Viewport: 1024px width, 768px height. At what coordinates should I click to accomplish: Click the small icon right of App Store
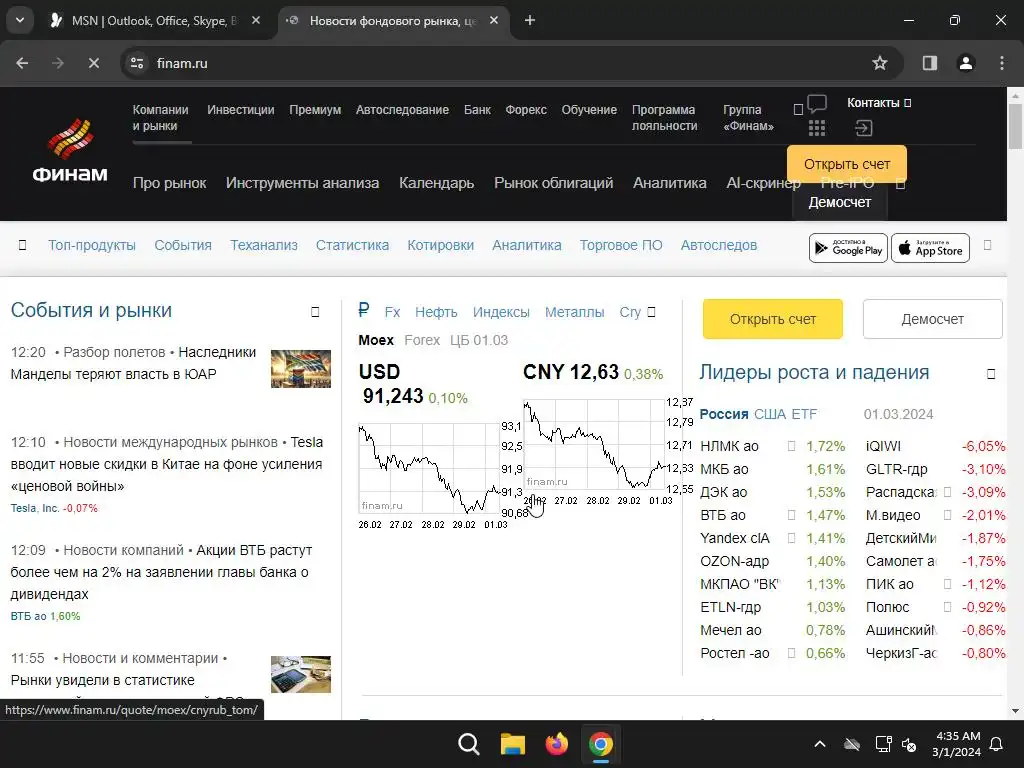click(987, 245)
